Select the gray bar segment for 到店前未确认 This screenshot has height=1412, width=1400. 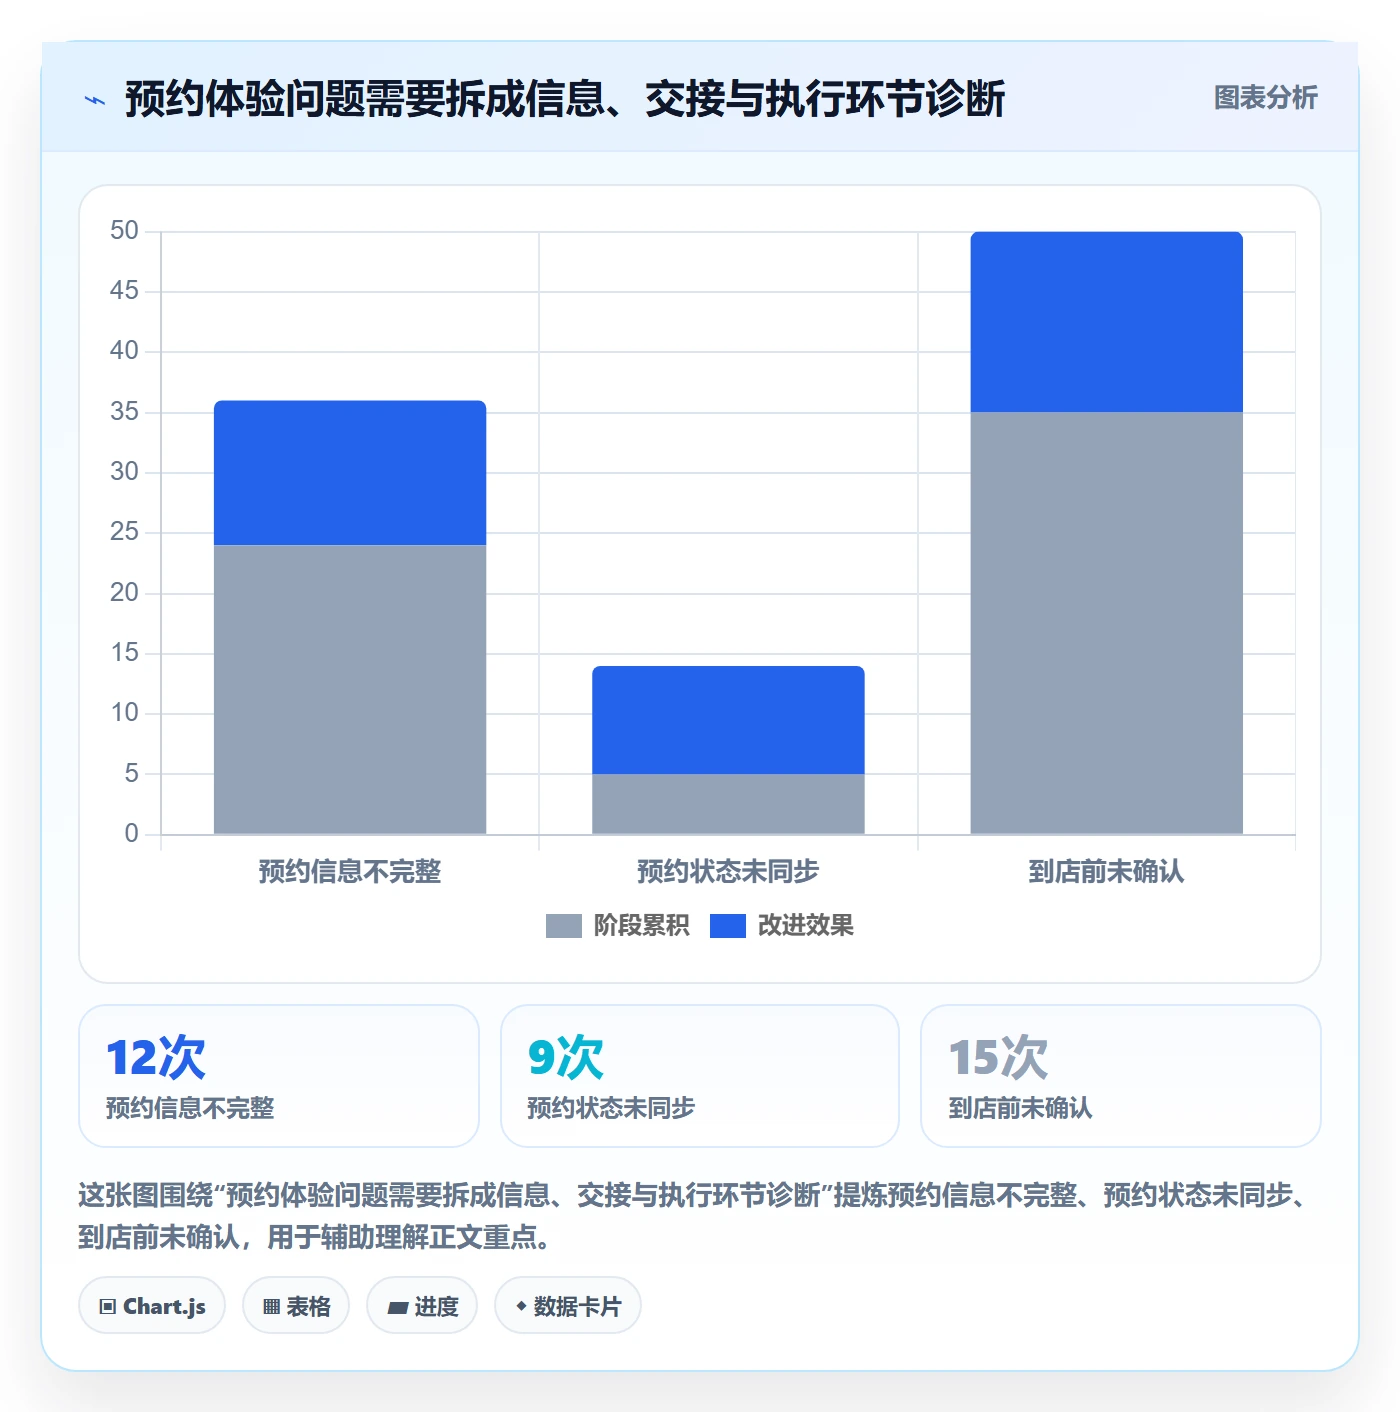(1106, 623)
